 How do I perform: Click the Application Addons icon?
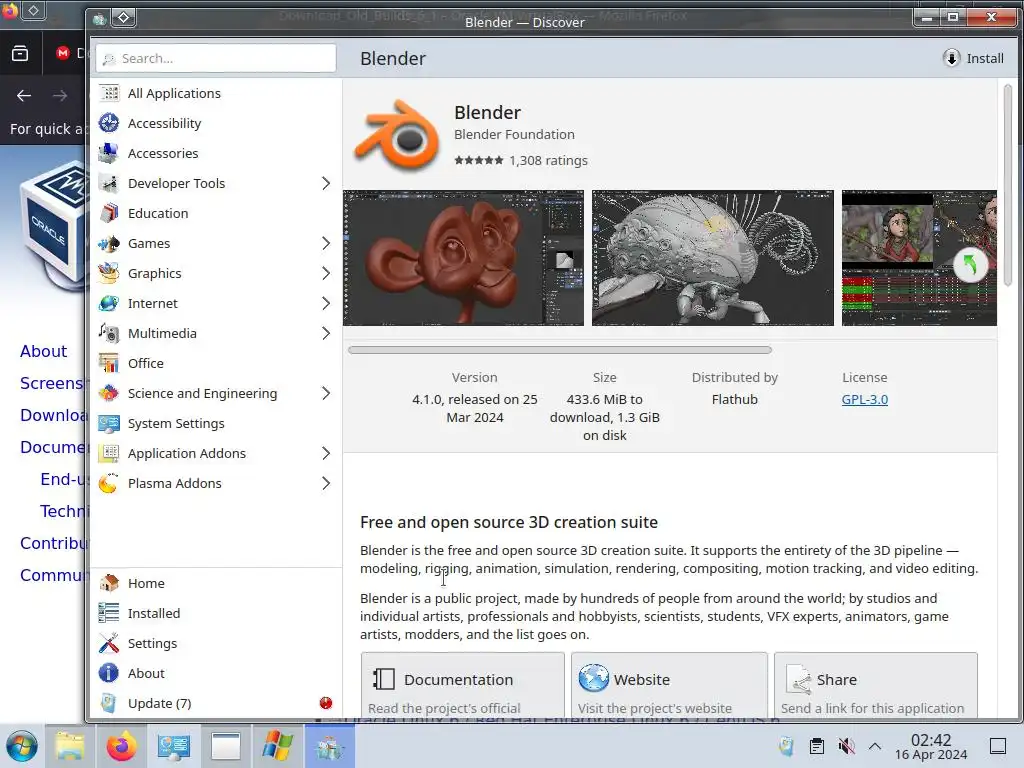point(109,454)
